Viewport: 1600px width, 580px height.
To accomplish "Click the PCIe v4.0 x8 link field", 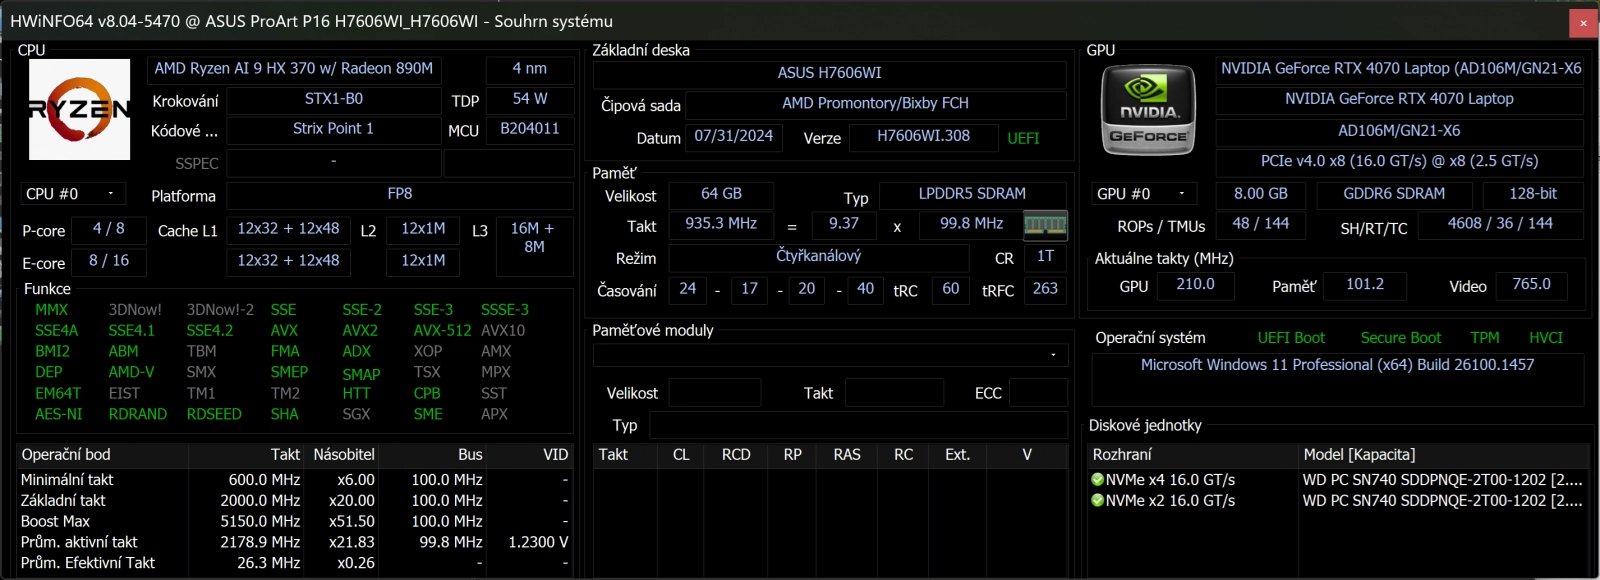I will [1400, 161].
